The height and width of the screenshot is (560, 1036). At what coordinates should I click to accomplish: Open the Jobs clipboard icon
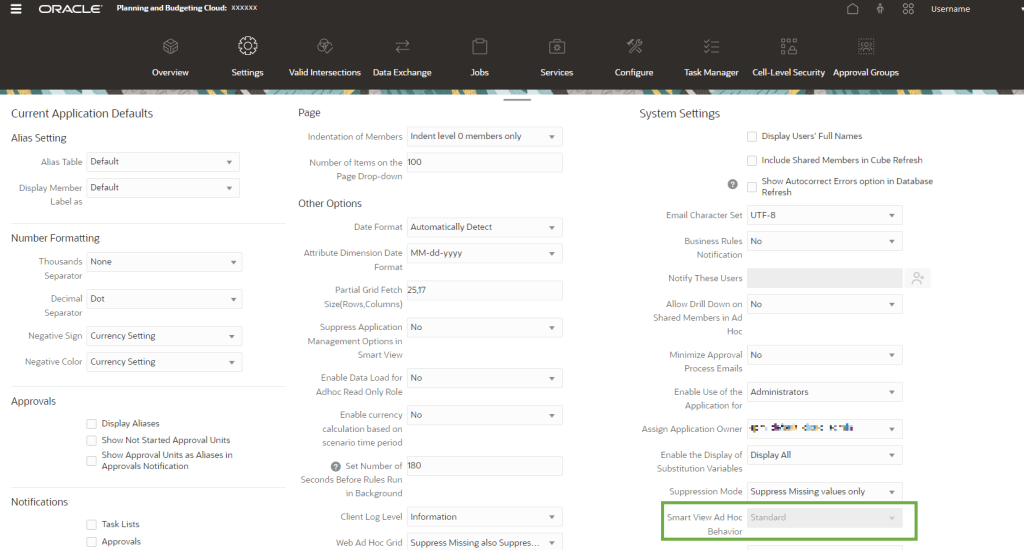(x=480, y=46)
